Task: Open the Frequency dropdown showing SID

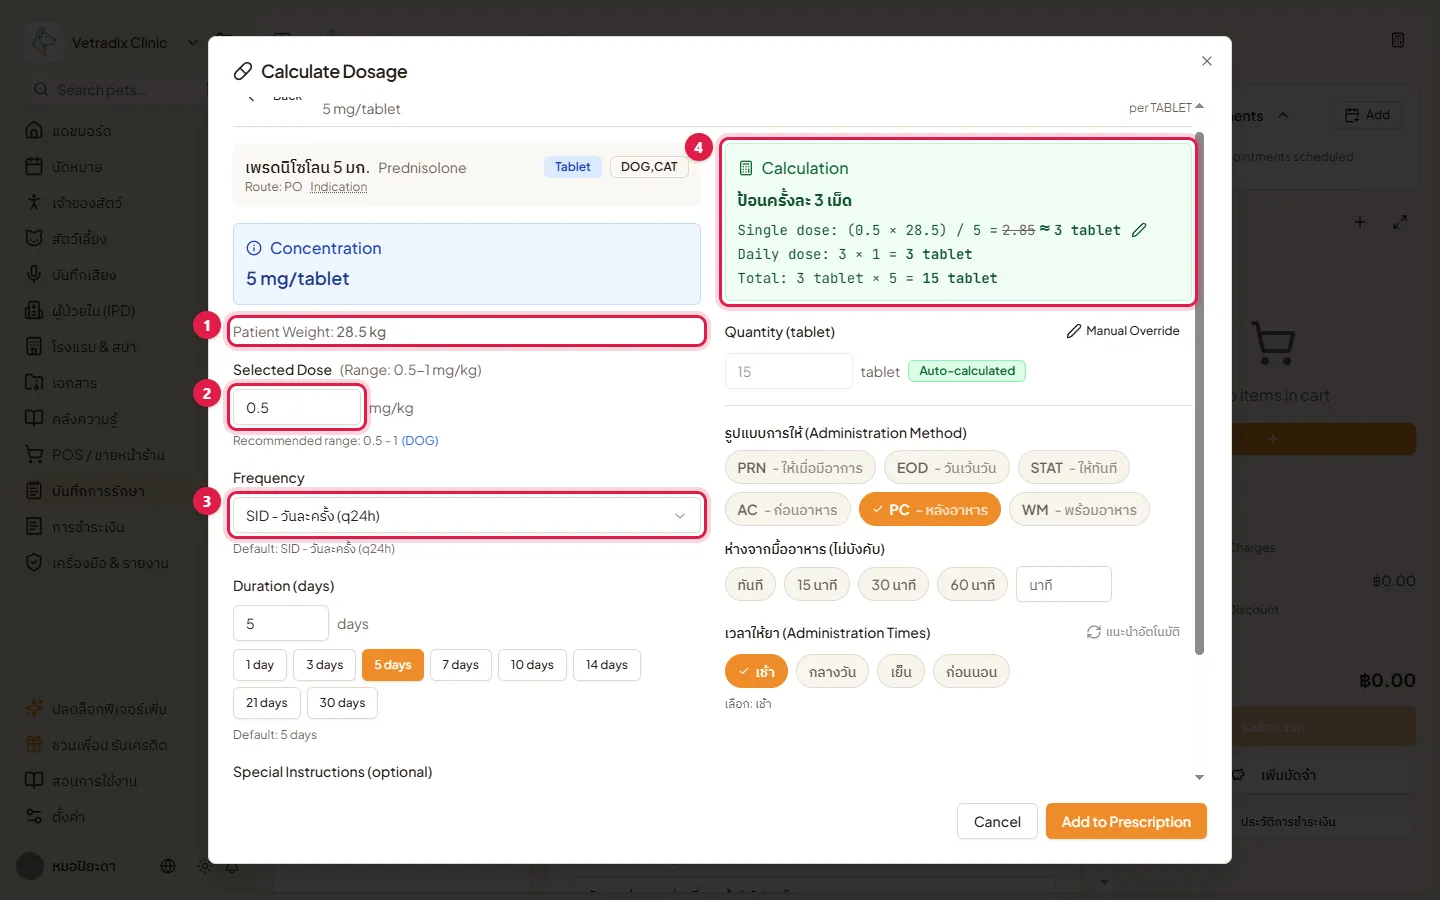Action: pos(467,516)
